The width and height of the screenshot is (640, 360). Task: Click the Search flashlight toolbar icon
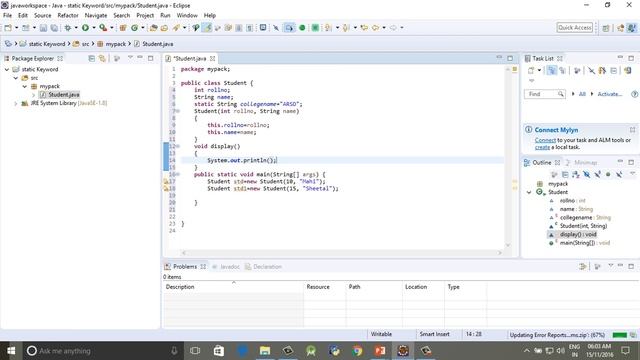pyautogui.click(x=176, y=28)
